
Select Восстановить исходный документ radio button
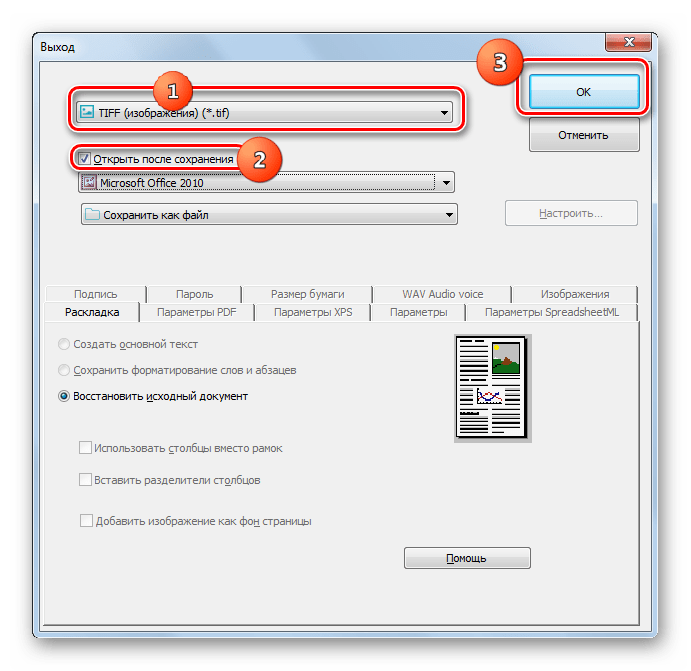[x=64, y=396]
